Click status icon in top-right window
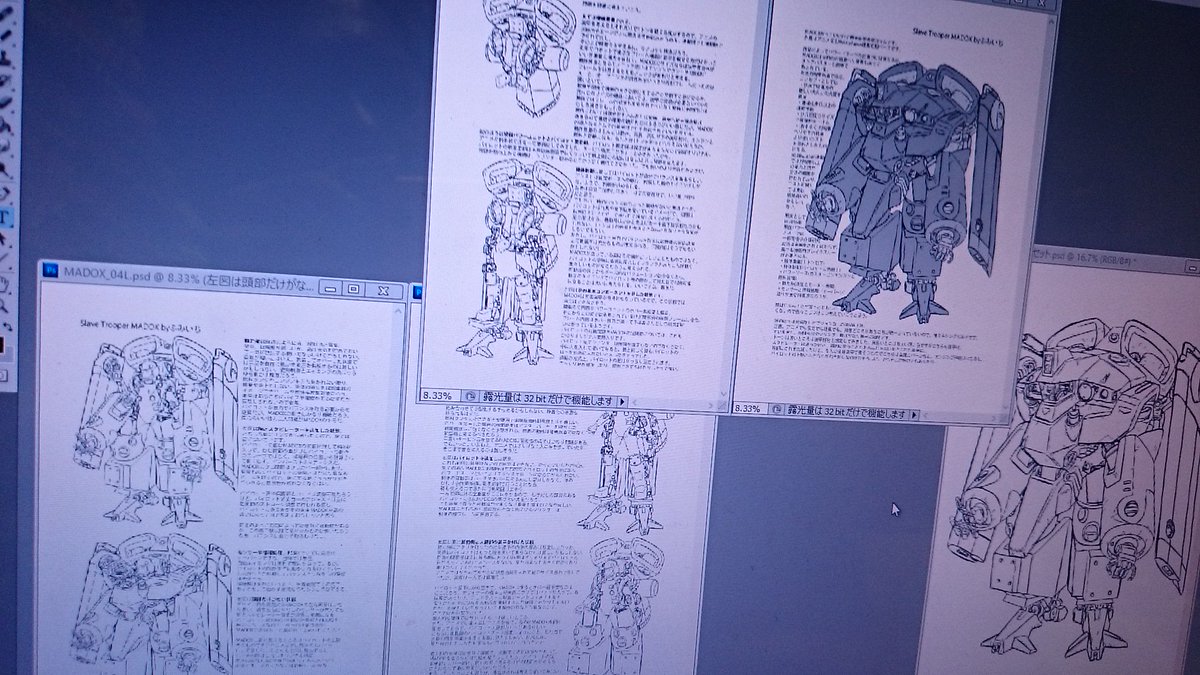Viewport: 1200px width, 675px height. click(778, 410)
